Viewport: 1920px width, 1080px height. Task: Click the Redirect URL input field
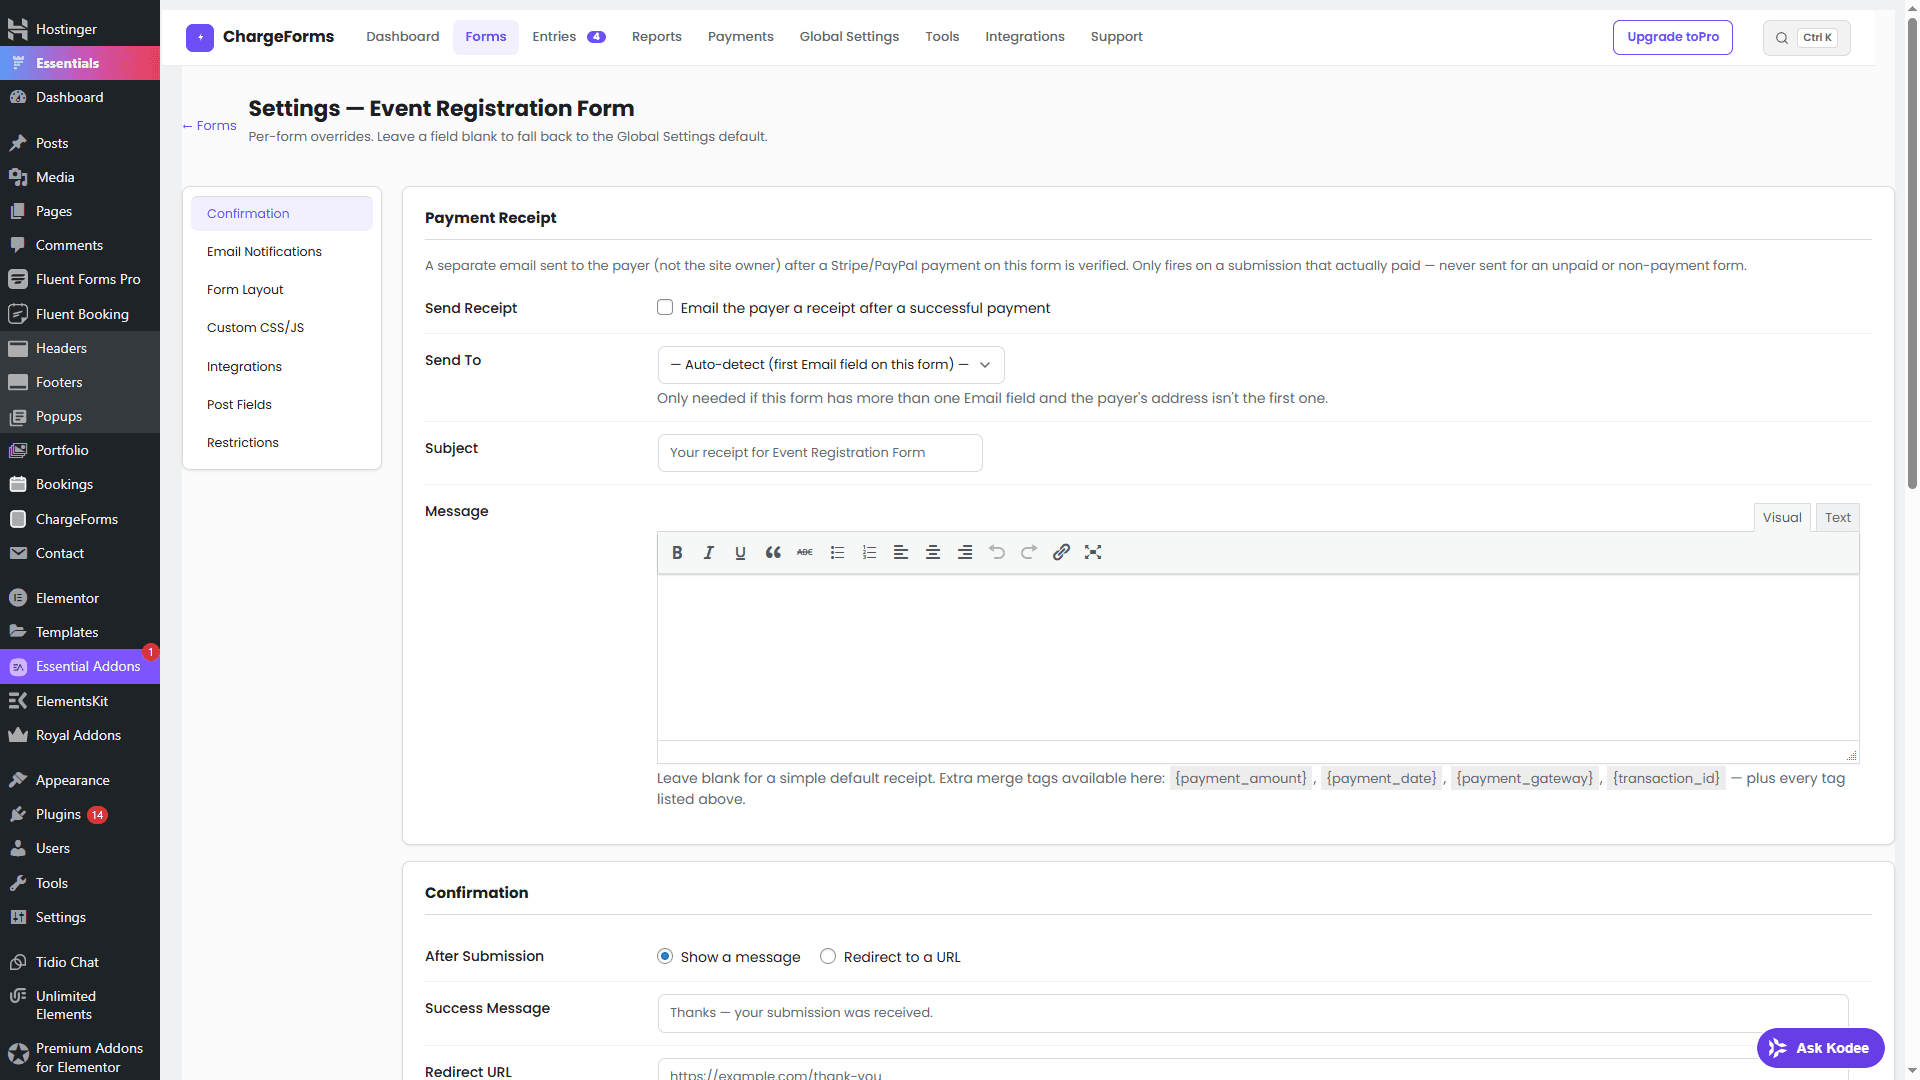pos(1253,1070)
